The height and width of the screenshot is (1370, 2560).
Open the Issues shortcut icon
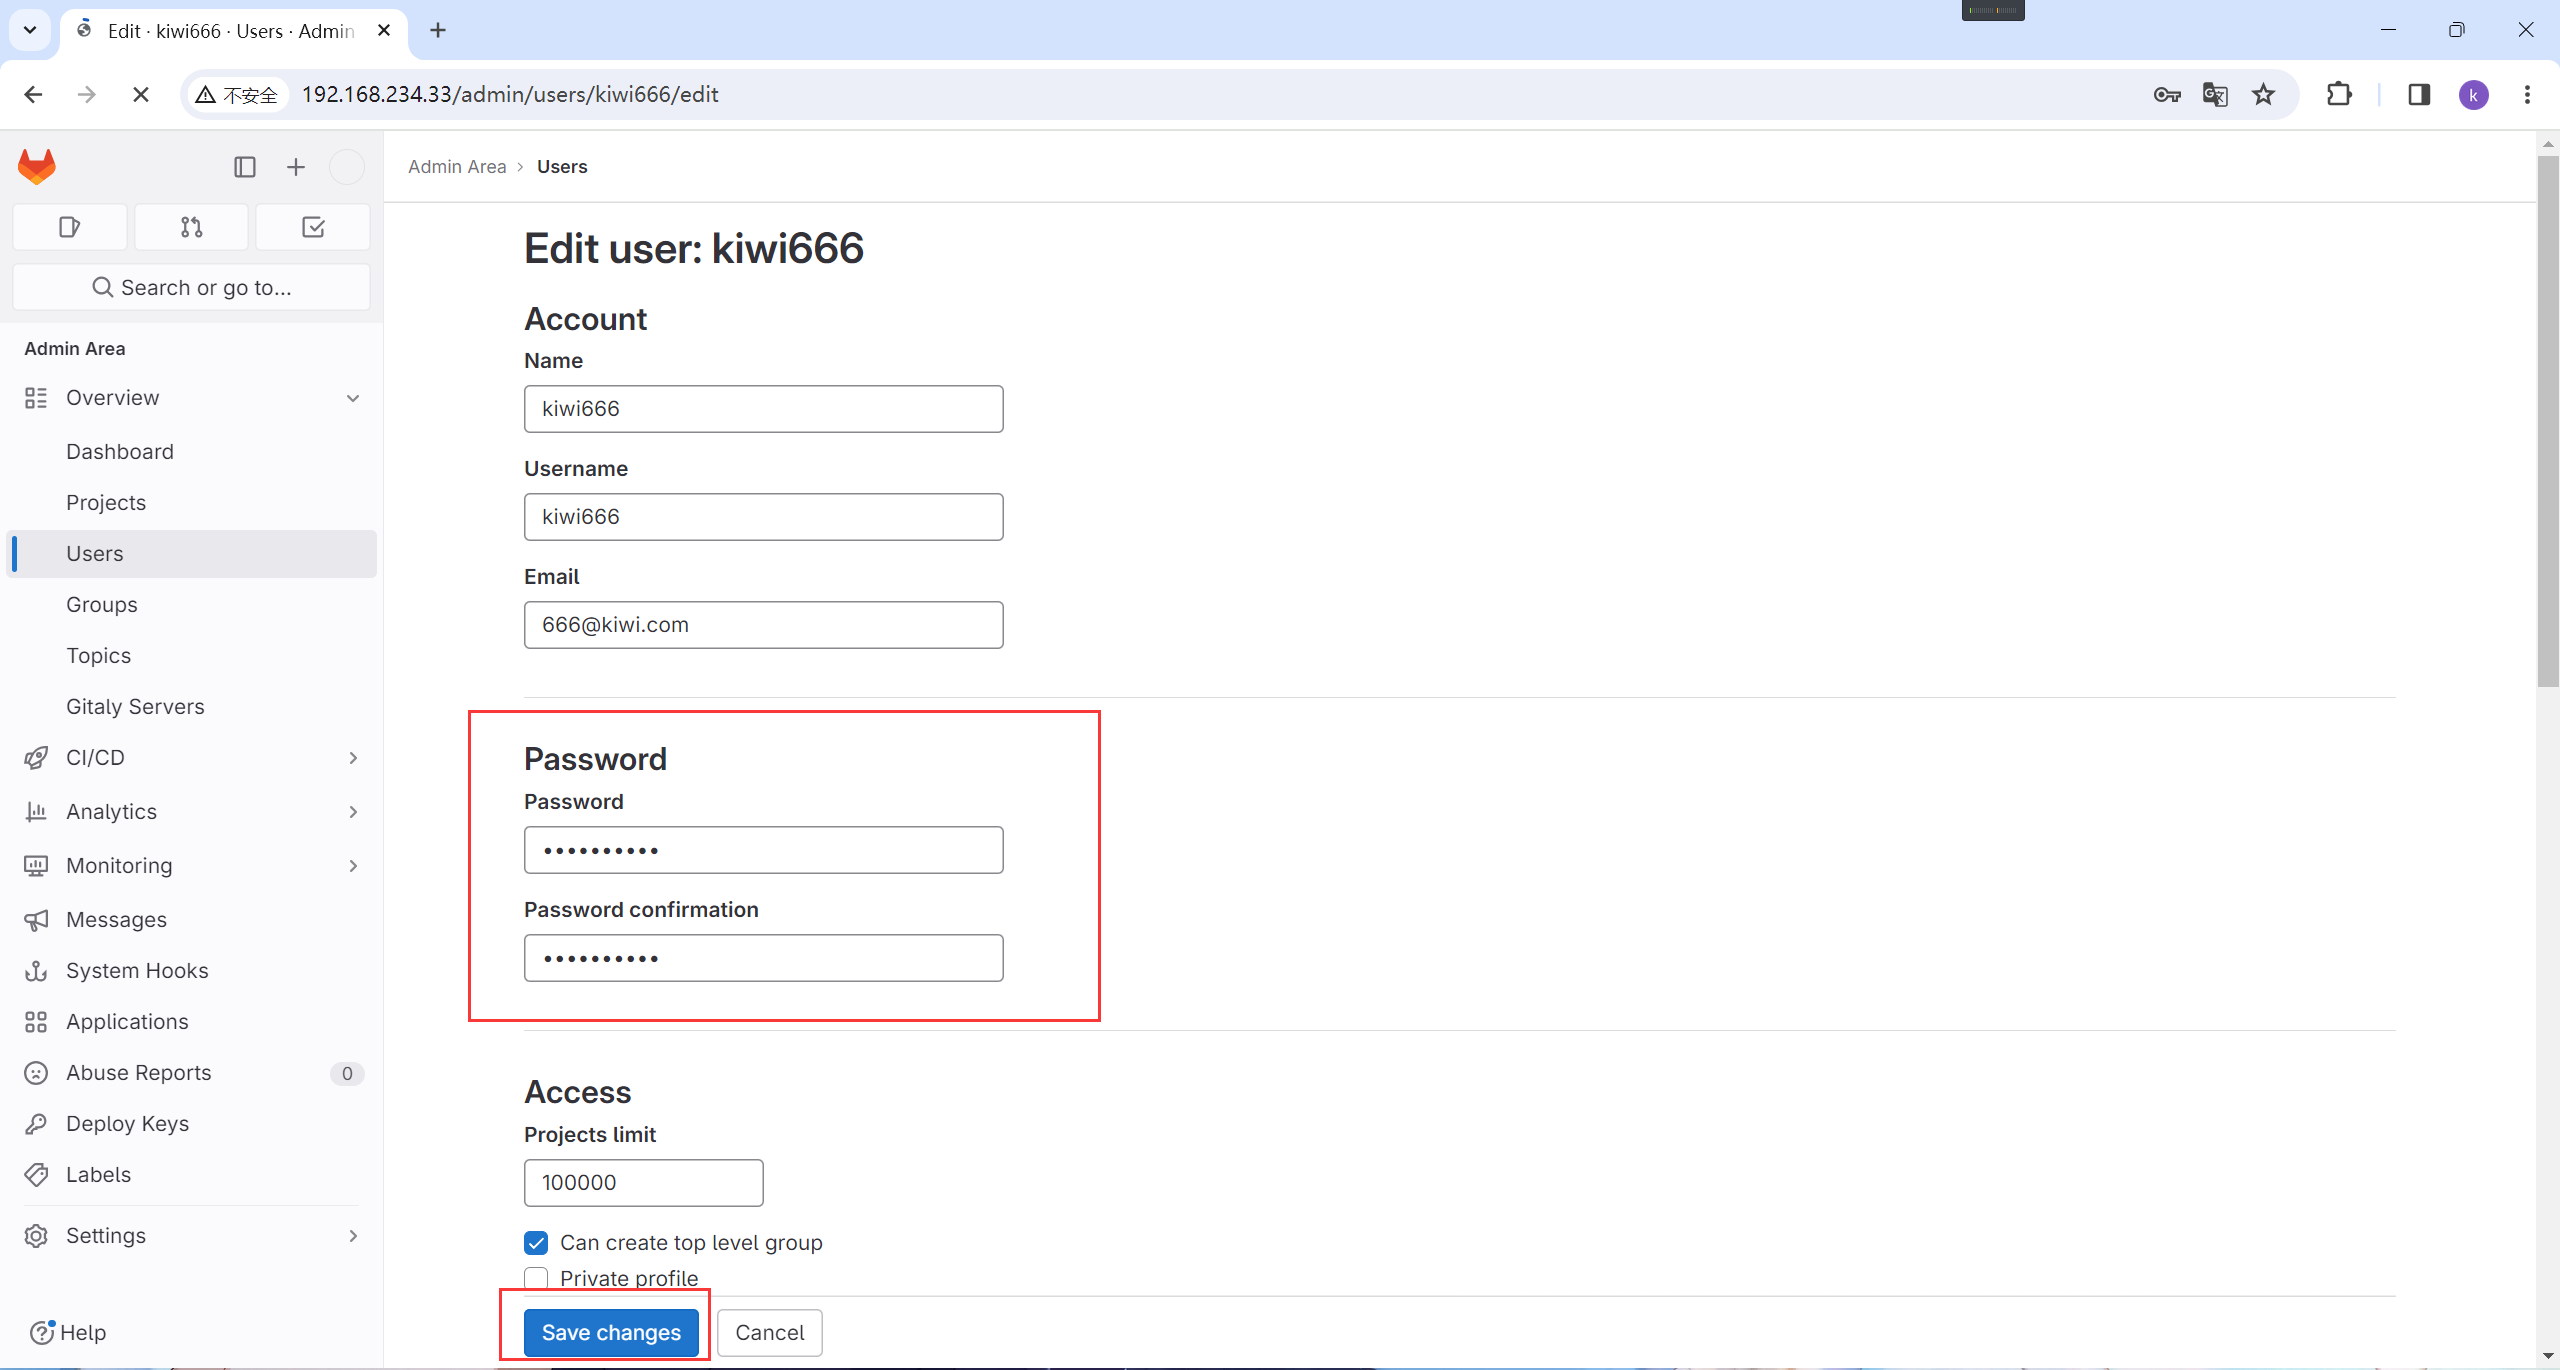pos(69,227)
